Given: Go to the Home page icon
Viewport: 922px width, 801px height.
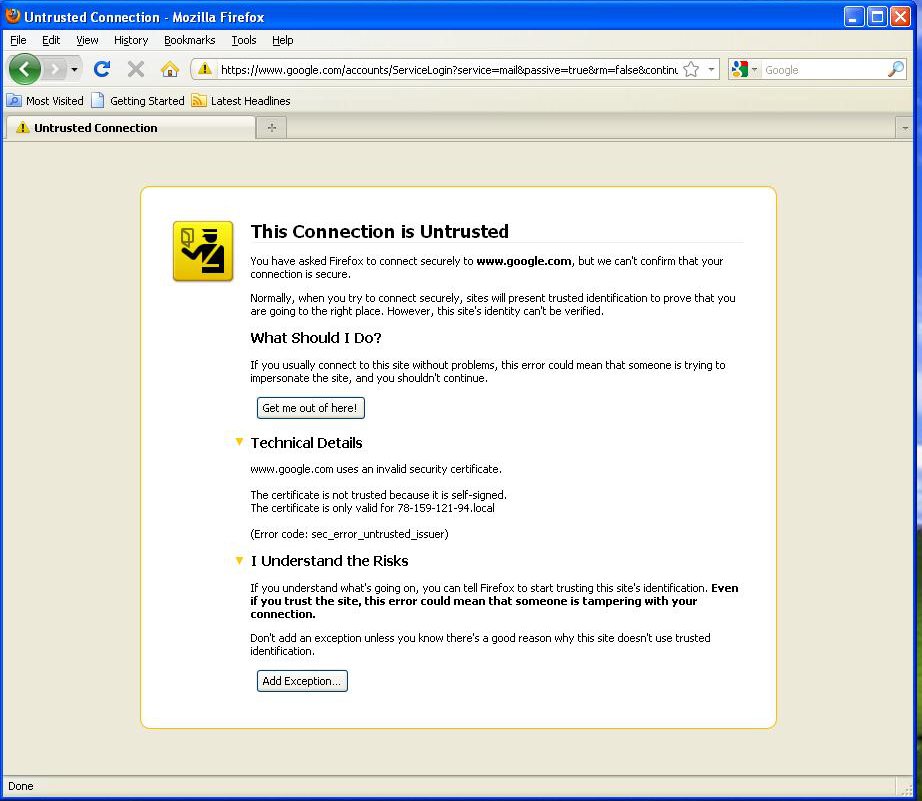Looking at the screenshot, I should pos(170,69).
